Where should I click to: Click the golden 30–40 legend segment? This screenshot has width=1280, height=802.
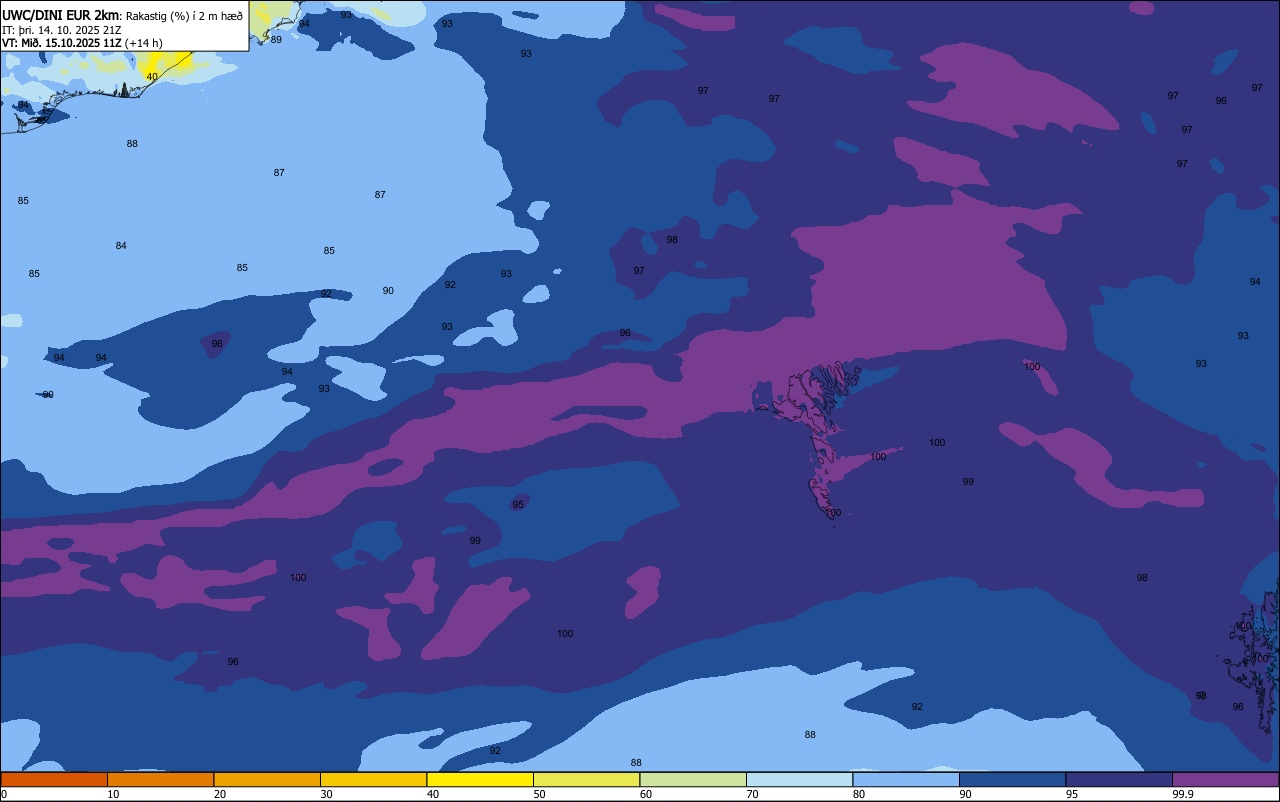tap(373, 779)
